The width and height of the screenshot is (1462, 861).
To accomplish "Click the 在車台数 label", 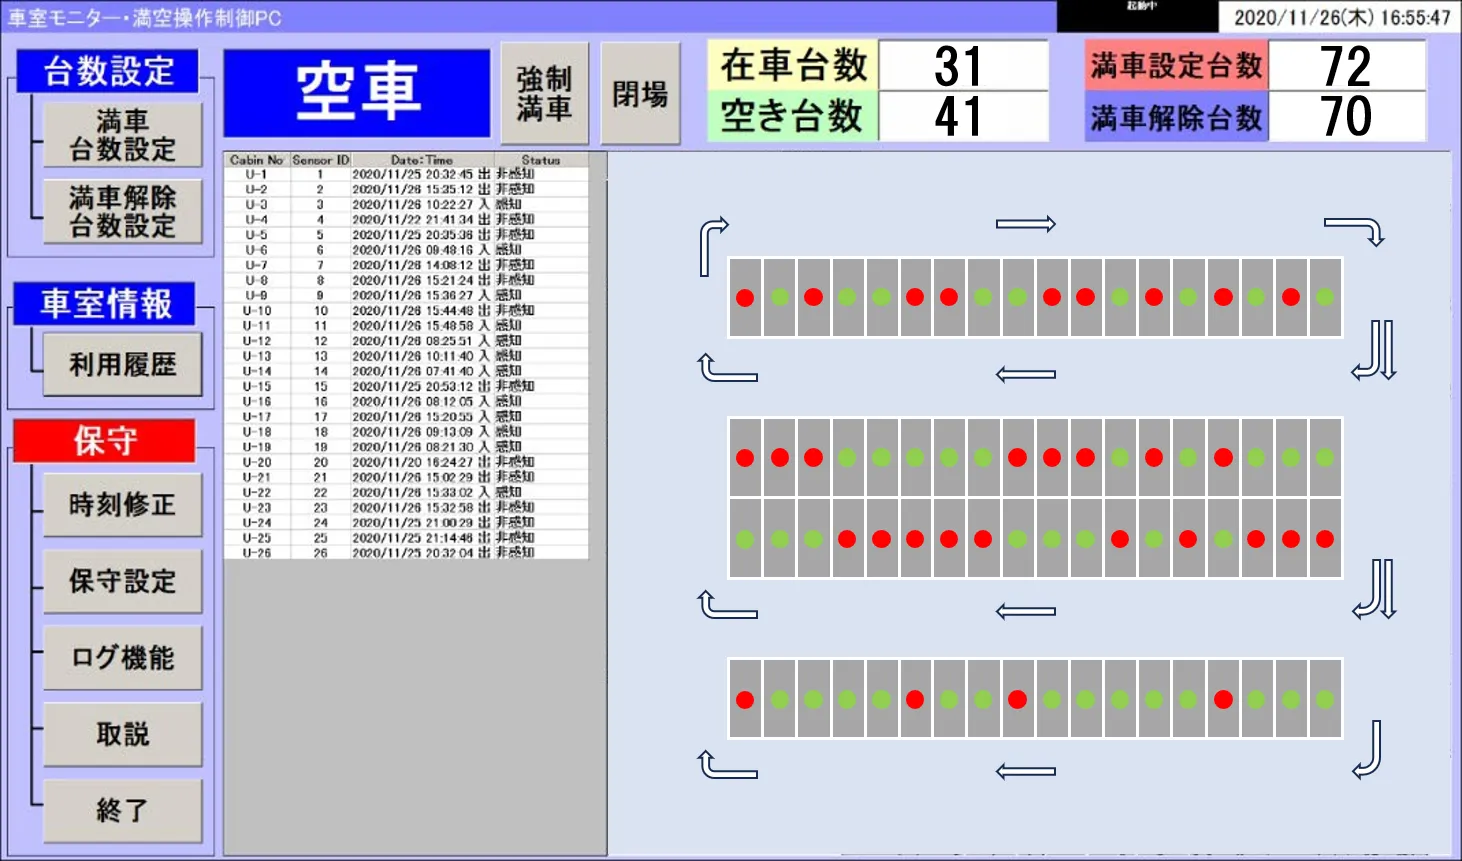I will 793,66.
